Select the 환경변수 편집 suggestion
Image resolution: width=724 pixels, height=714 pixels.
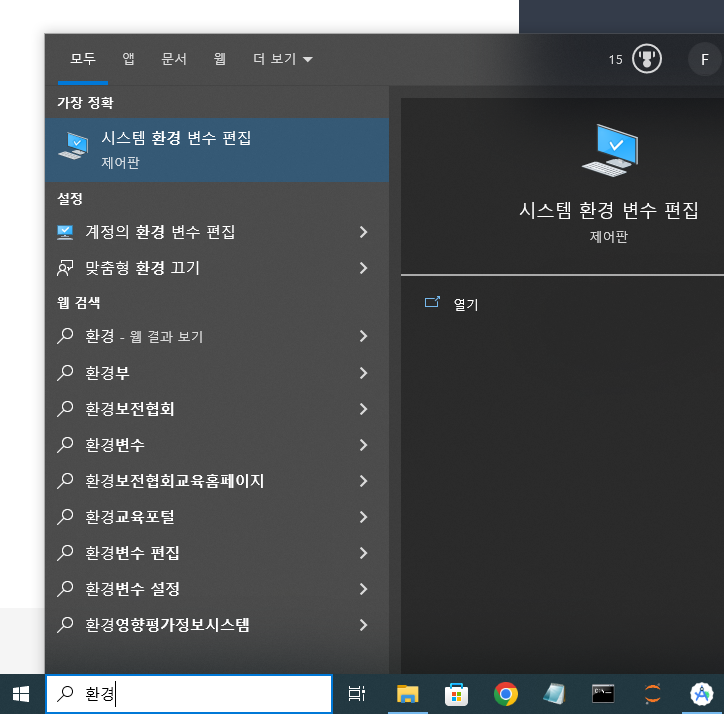tap(217, 553)
